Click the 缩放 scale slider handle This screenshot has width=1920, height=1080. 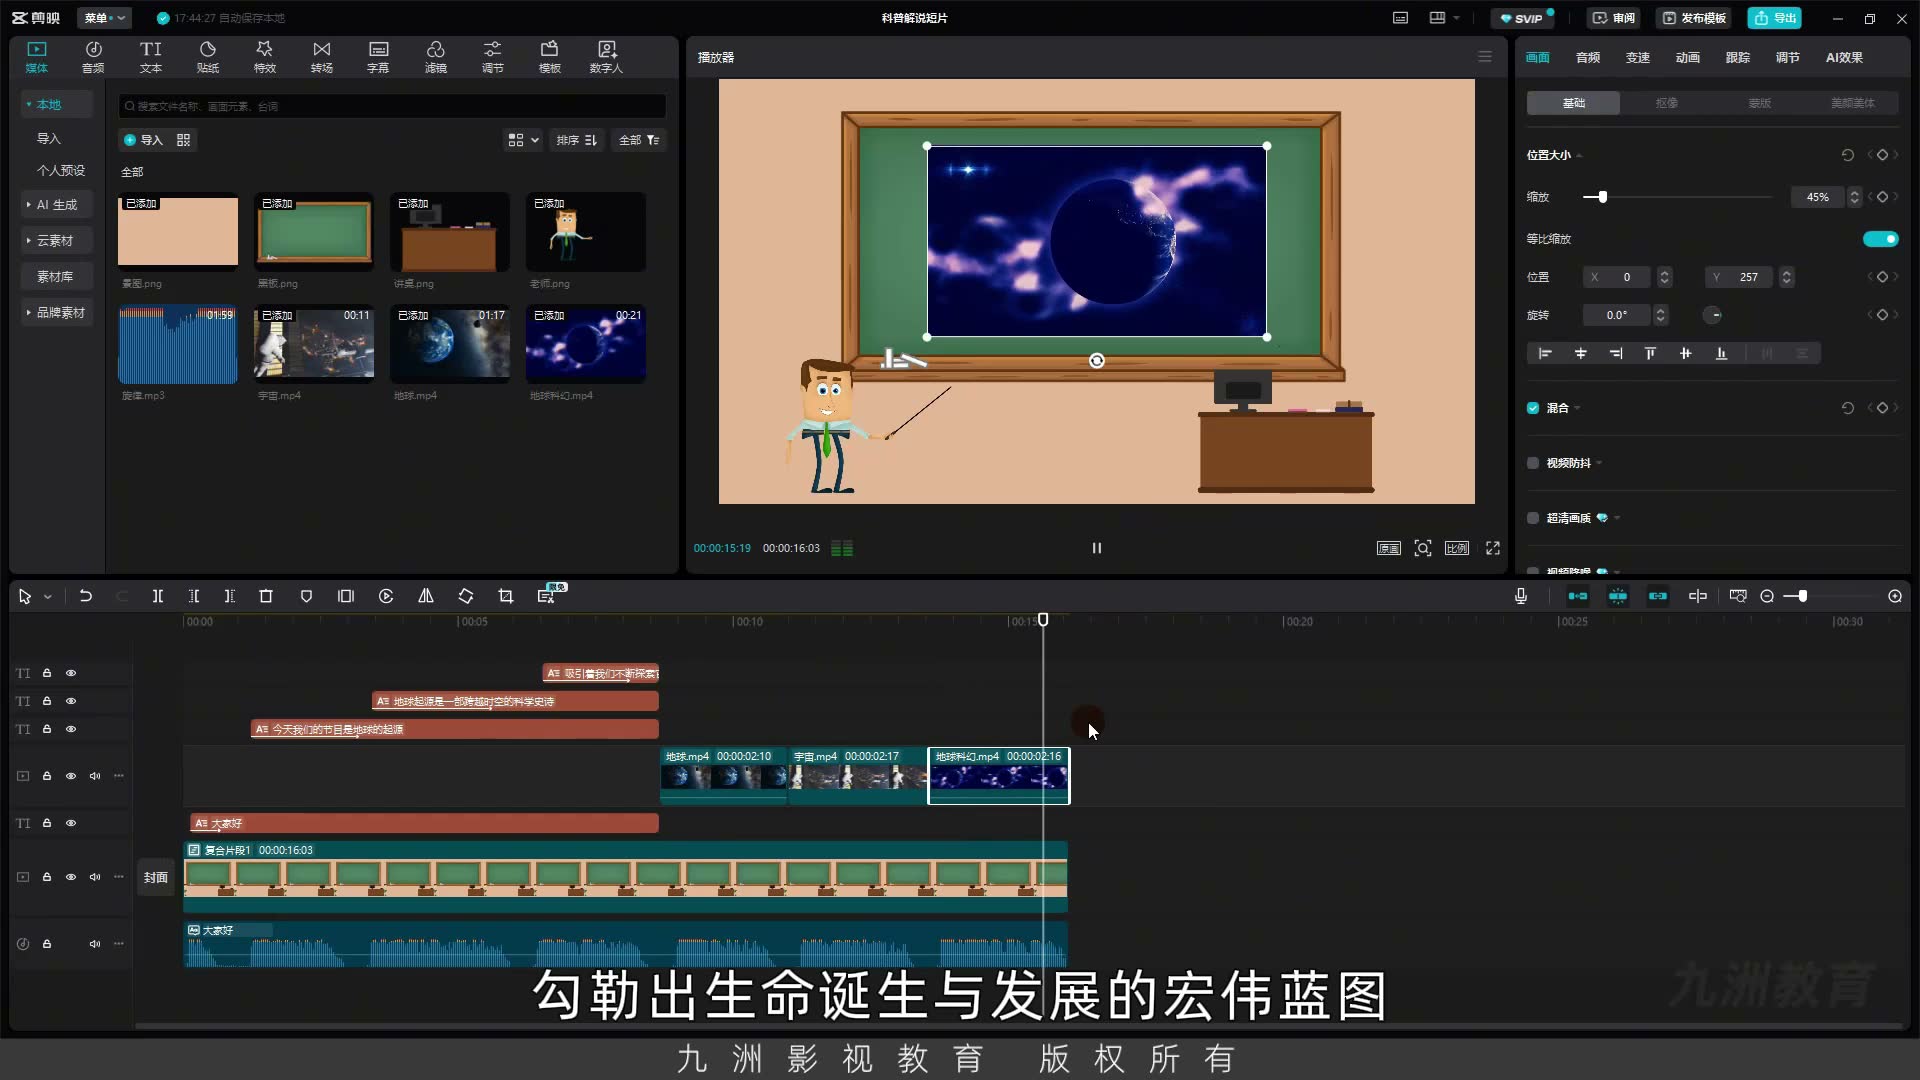[1602, 197]
